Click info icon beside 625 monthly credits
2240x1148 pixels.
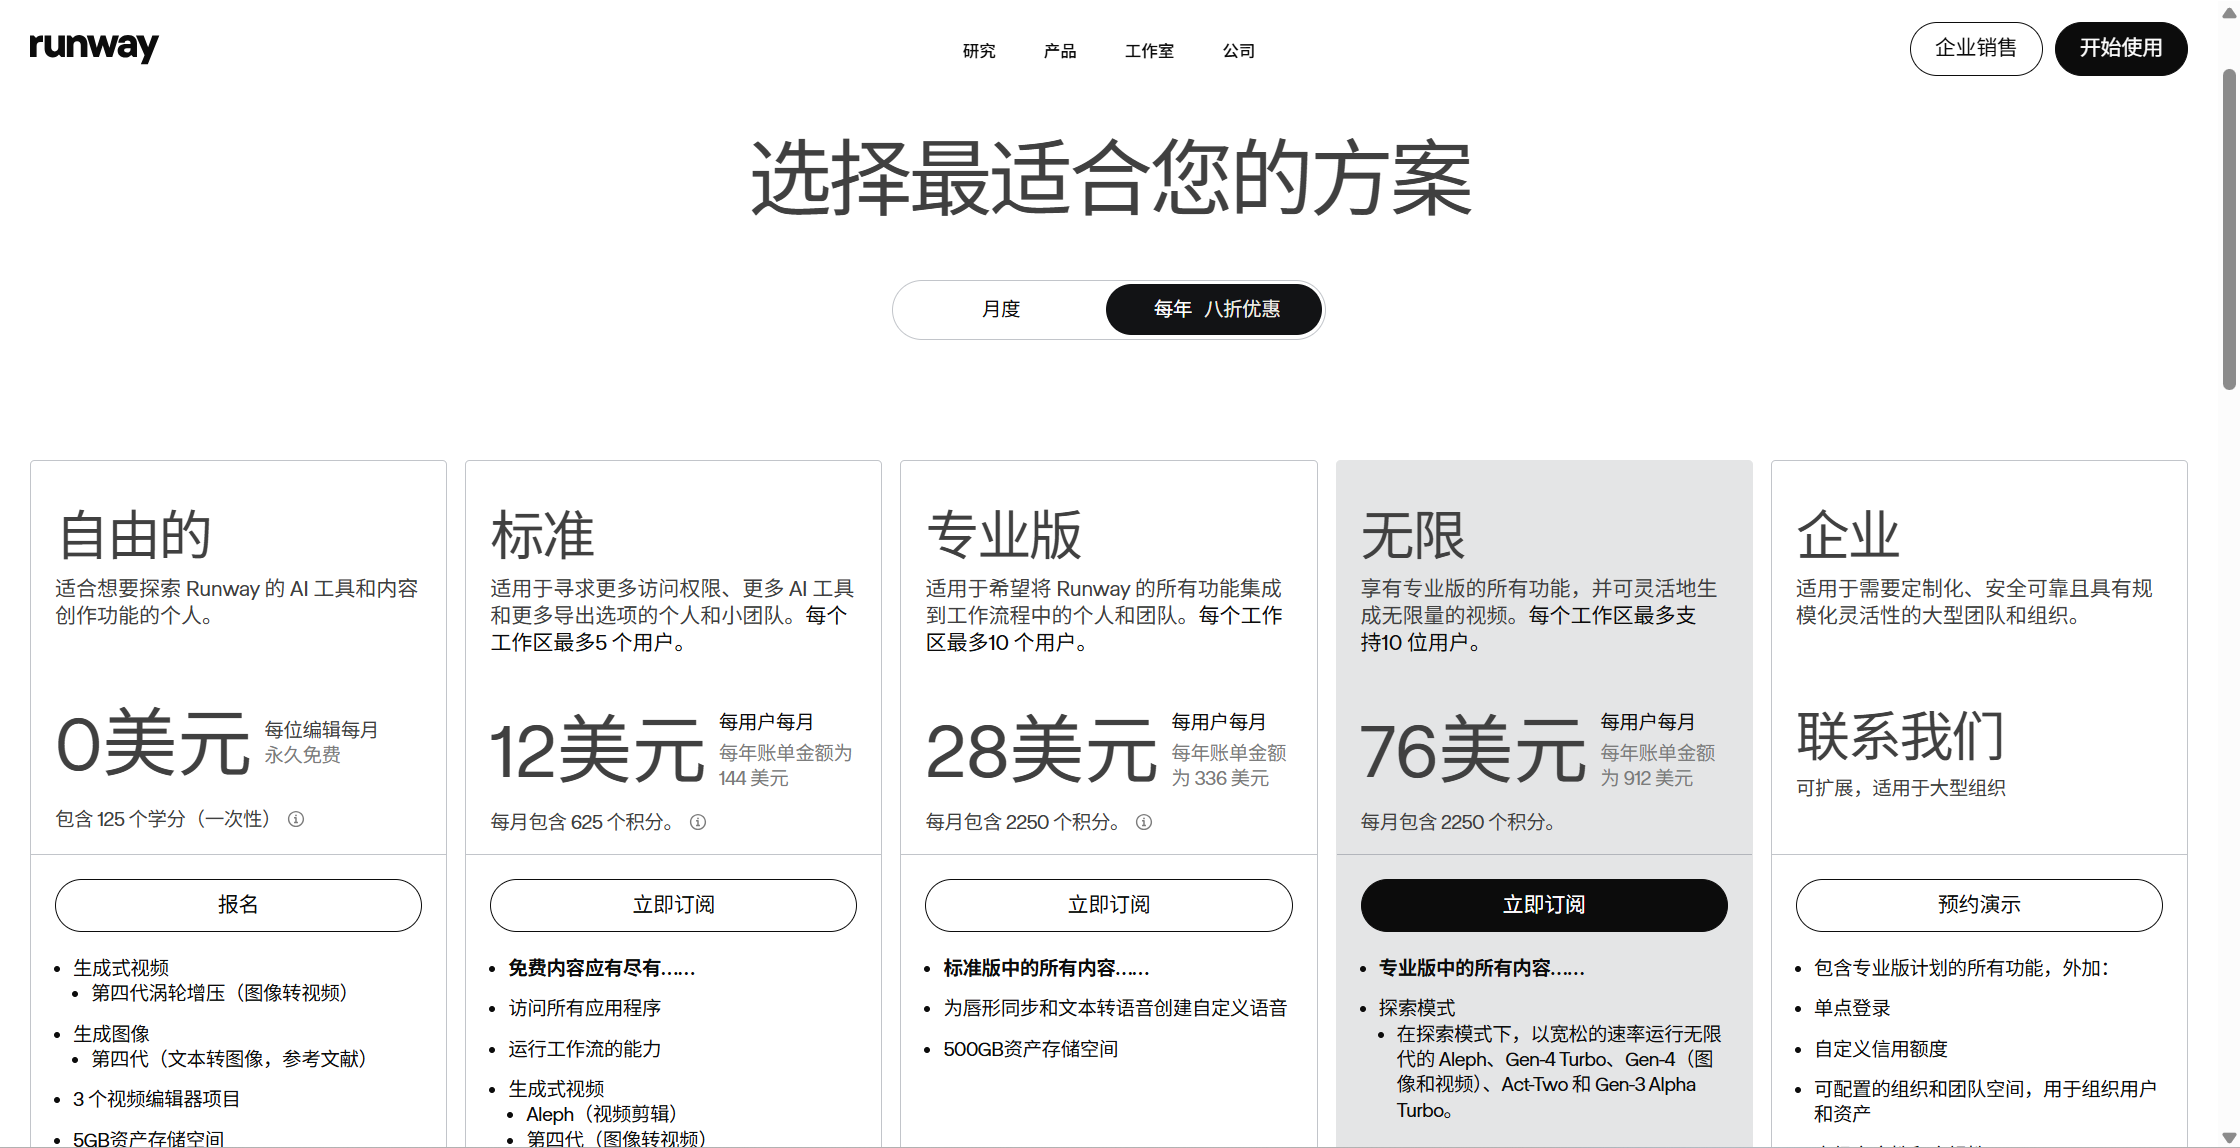[x=698, y=822]
